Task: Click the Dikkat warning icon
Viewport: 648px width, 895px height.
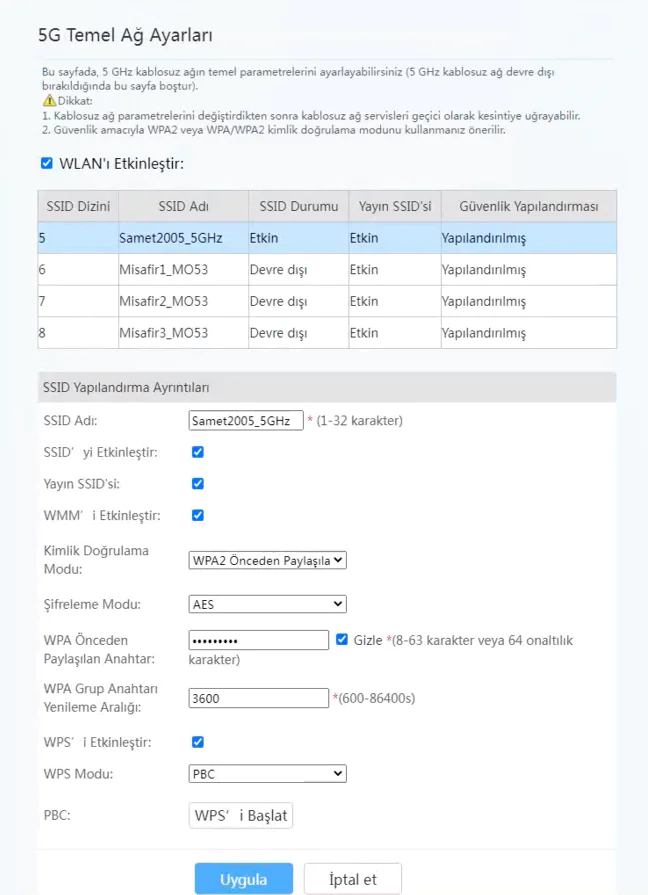Action: [49, 101]
